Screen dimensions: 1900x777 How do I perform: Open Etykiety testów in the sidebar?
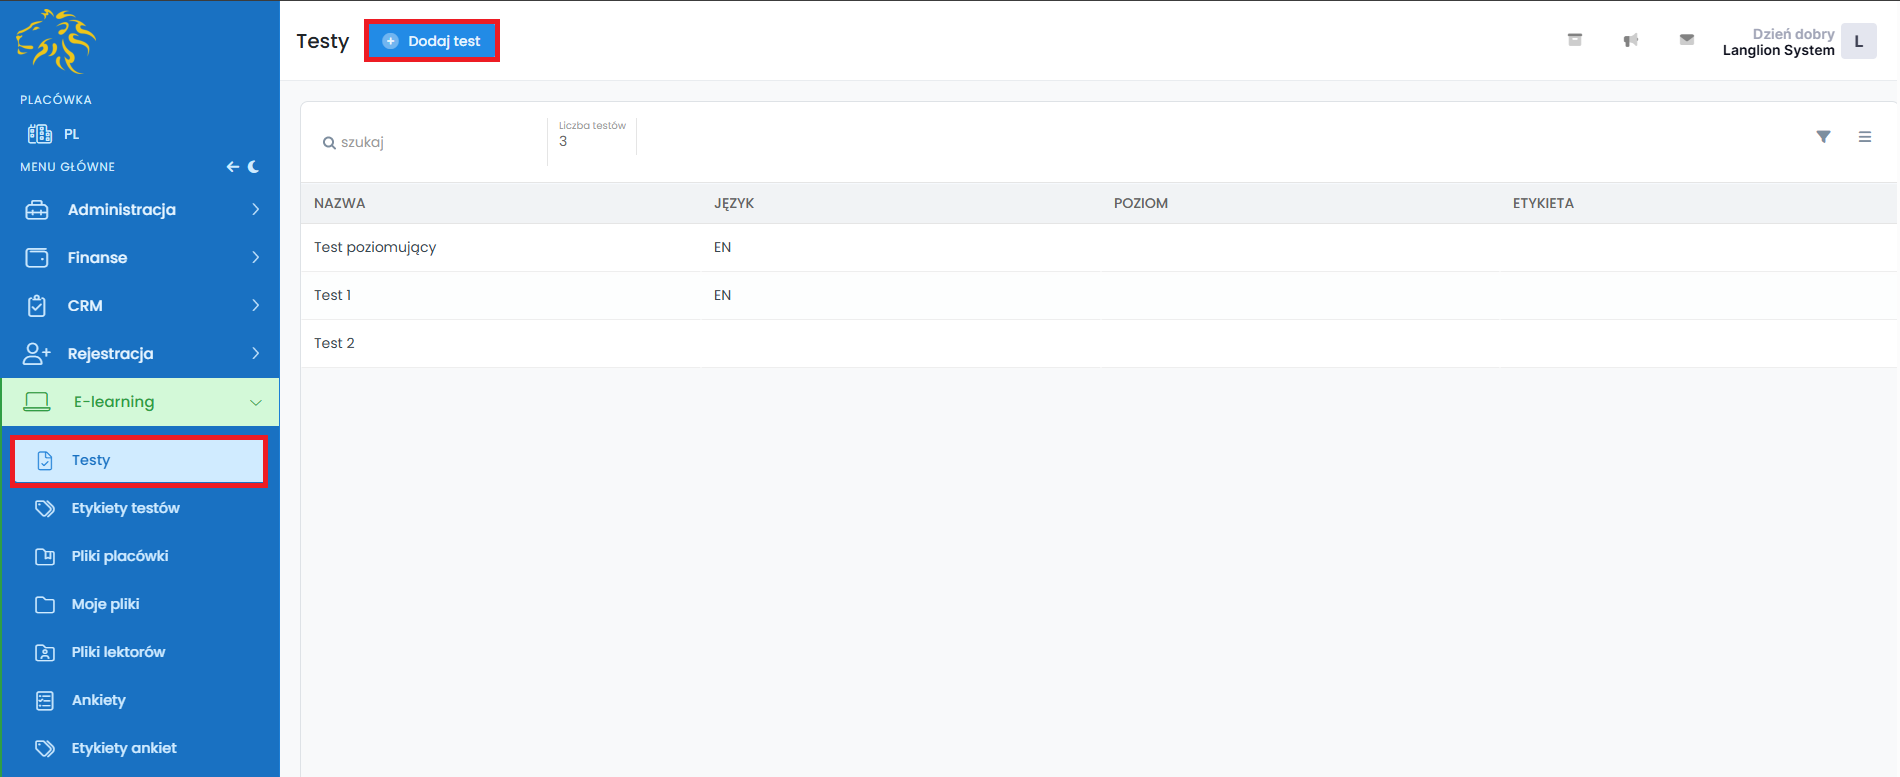tap(125, 508)
